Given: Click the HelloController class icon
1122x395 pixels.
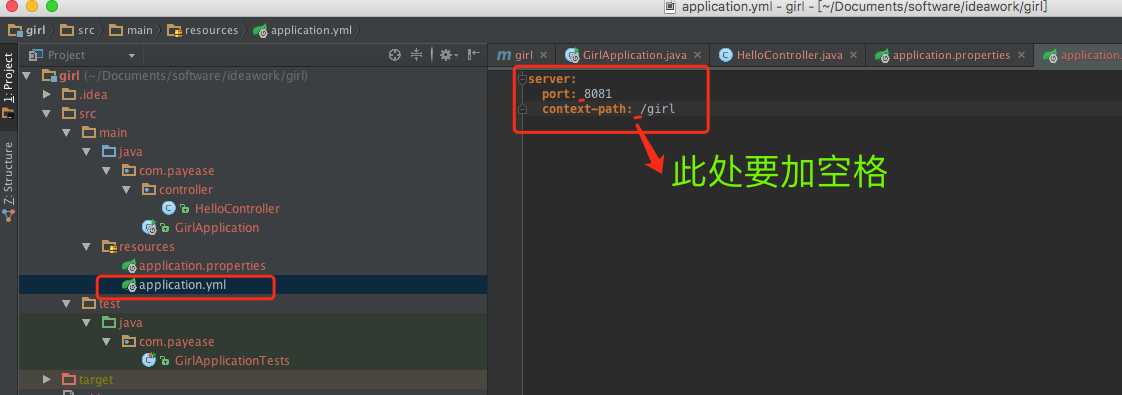Looking at the screenshot, I should tap(169, 208).
